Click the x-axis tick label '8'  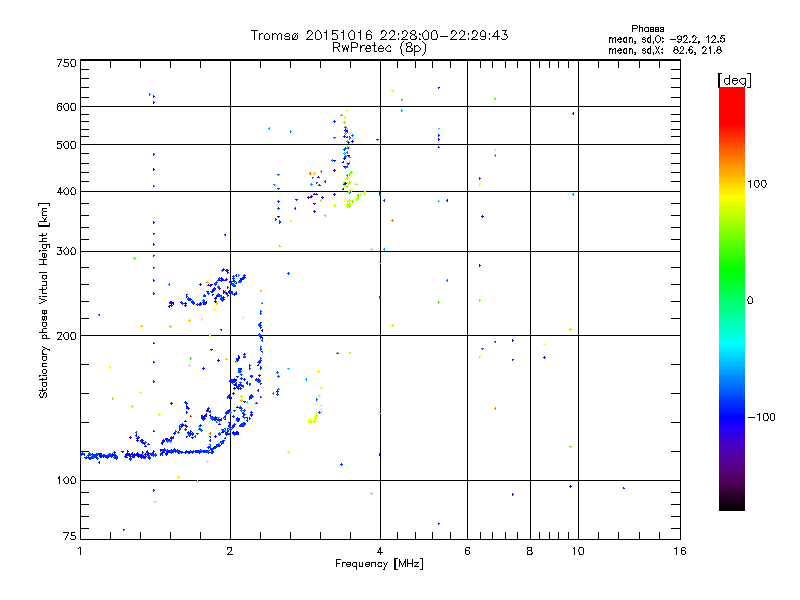tap(530, 551)
